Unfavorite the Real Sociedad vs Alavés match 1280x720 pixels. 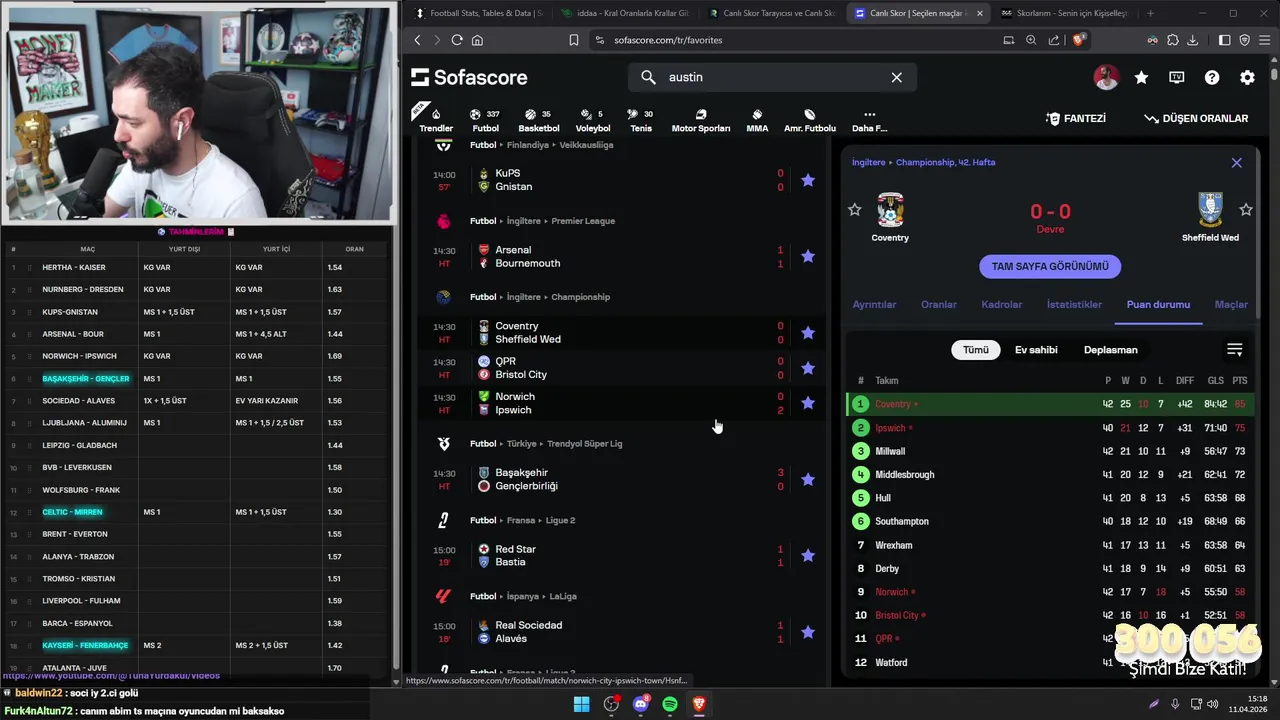[x=808, y=632]
